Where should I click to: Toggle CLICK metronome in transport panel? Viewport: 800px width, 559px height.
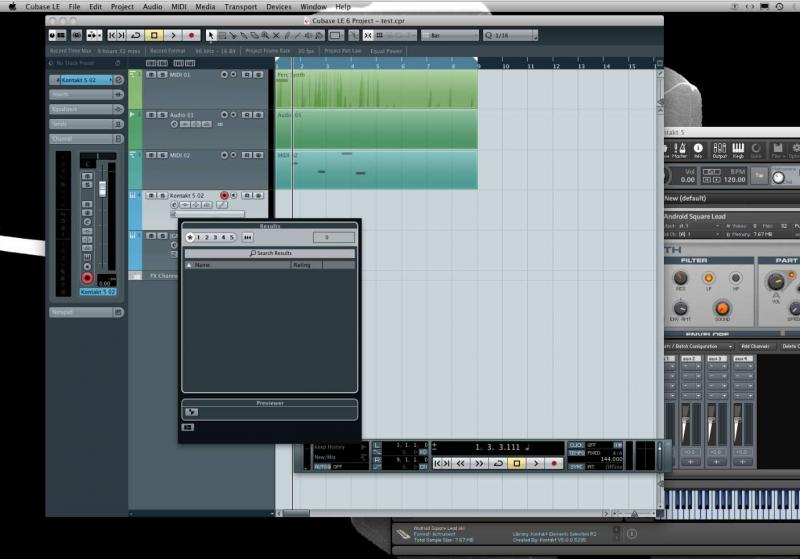[x=576, y=445]
